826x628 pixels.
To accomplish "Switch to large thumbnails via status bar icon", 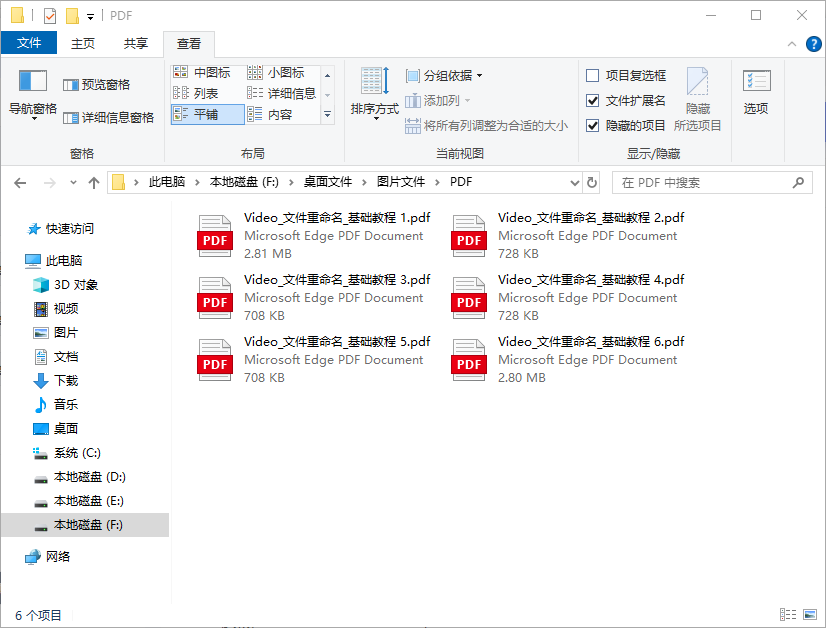I will (x=809, y=614).
